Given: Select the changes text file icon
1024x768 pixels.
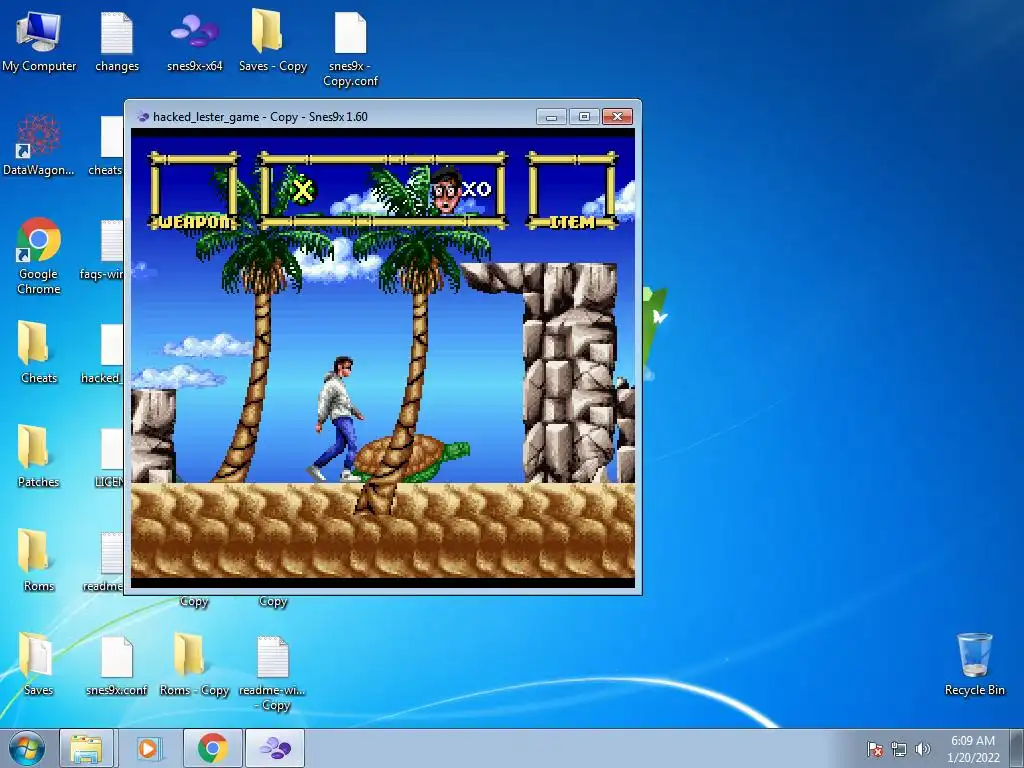Looking at the screenshot, I should [x=117, y=42].
